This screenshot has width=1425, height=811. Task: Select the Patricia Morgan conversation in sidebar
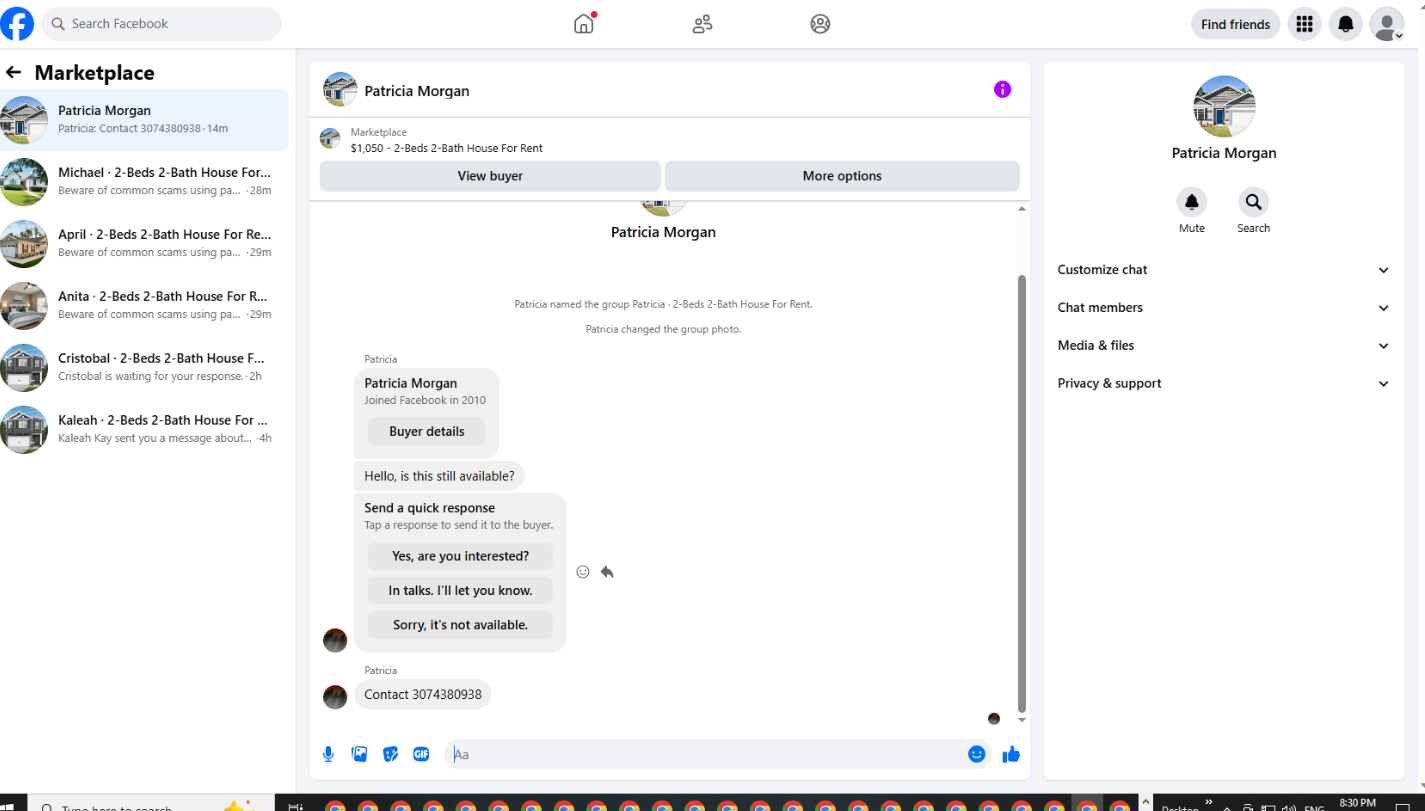pyautogui.click(x=144, y=120)
